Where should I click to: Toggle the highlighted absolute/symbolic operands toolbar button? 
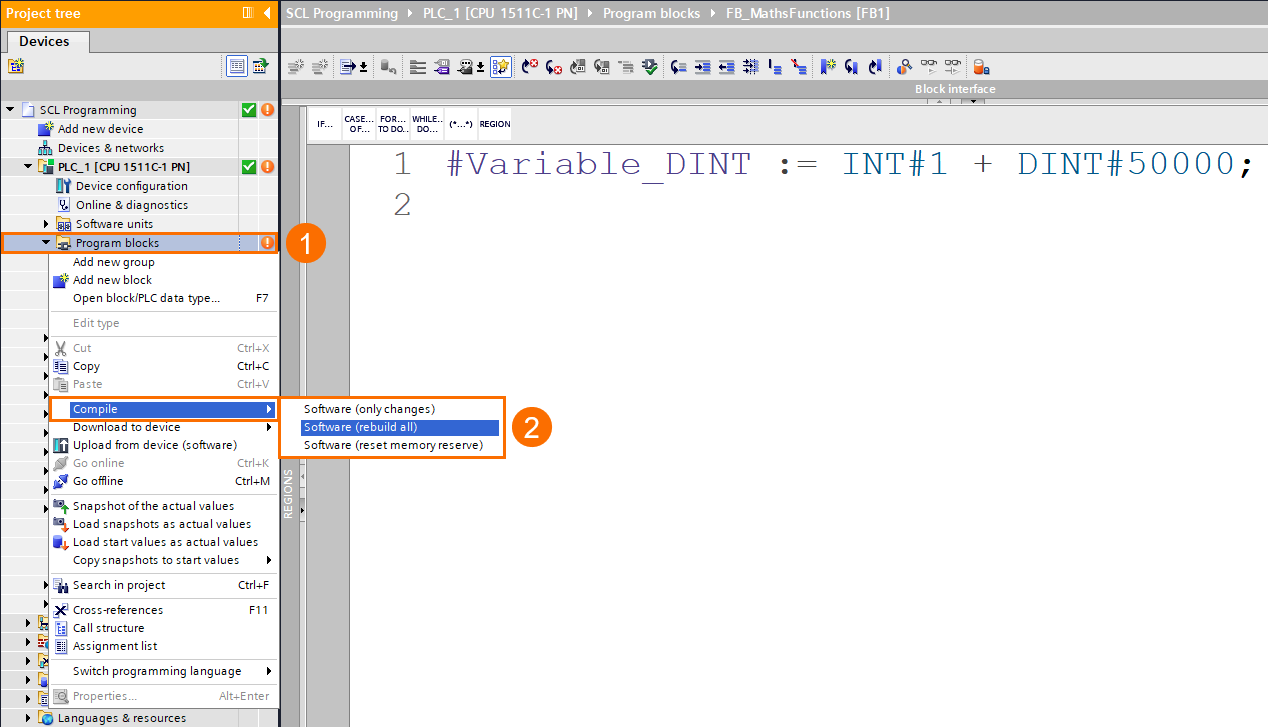[501, 66]
